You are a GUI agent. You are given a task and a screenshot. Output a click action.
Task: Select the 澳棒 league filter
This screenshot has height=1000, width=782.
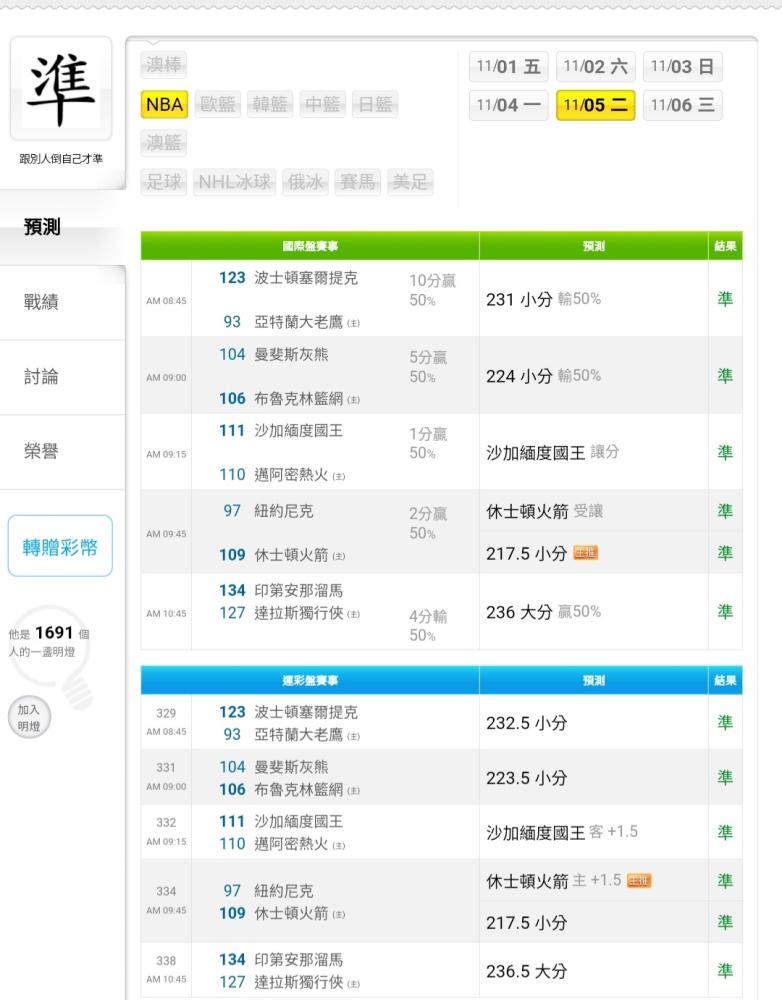click(x=164, y=65)
